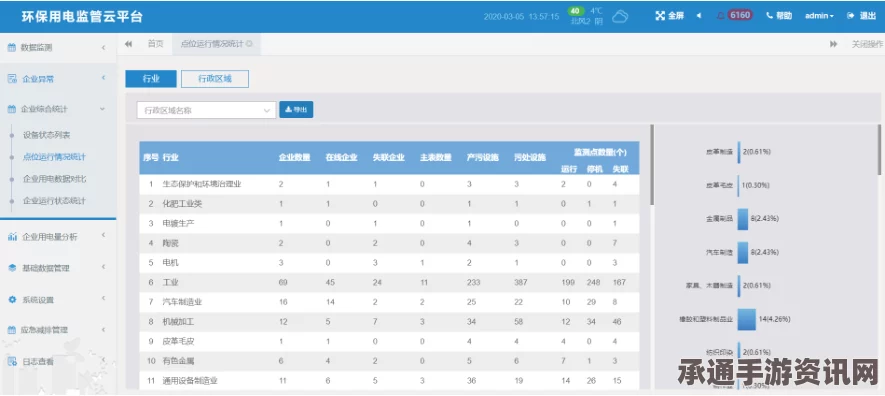Click the 电镀生产 row name
Screen dimensions: 885x396
pos(178,224)
